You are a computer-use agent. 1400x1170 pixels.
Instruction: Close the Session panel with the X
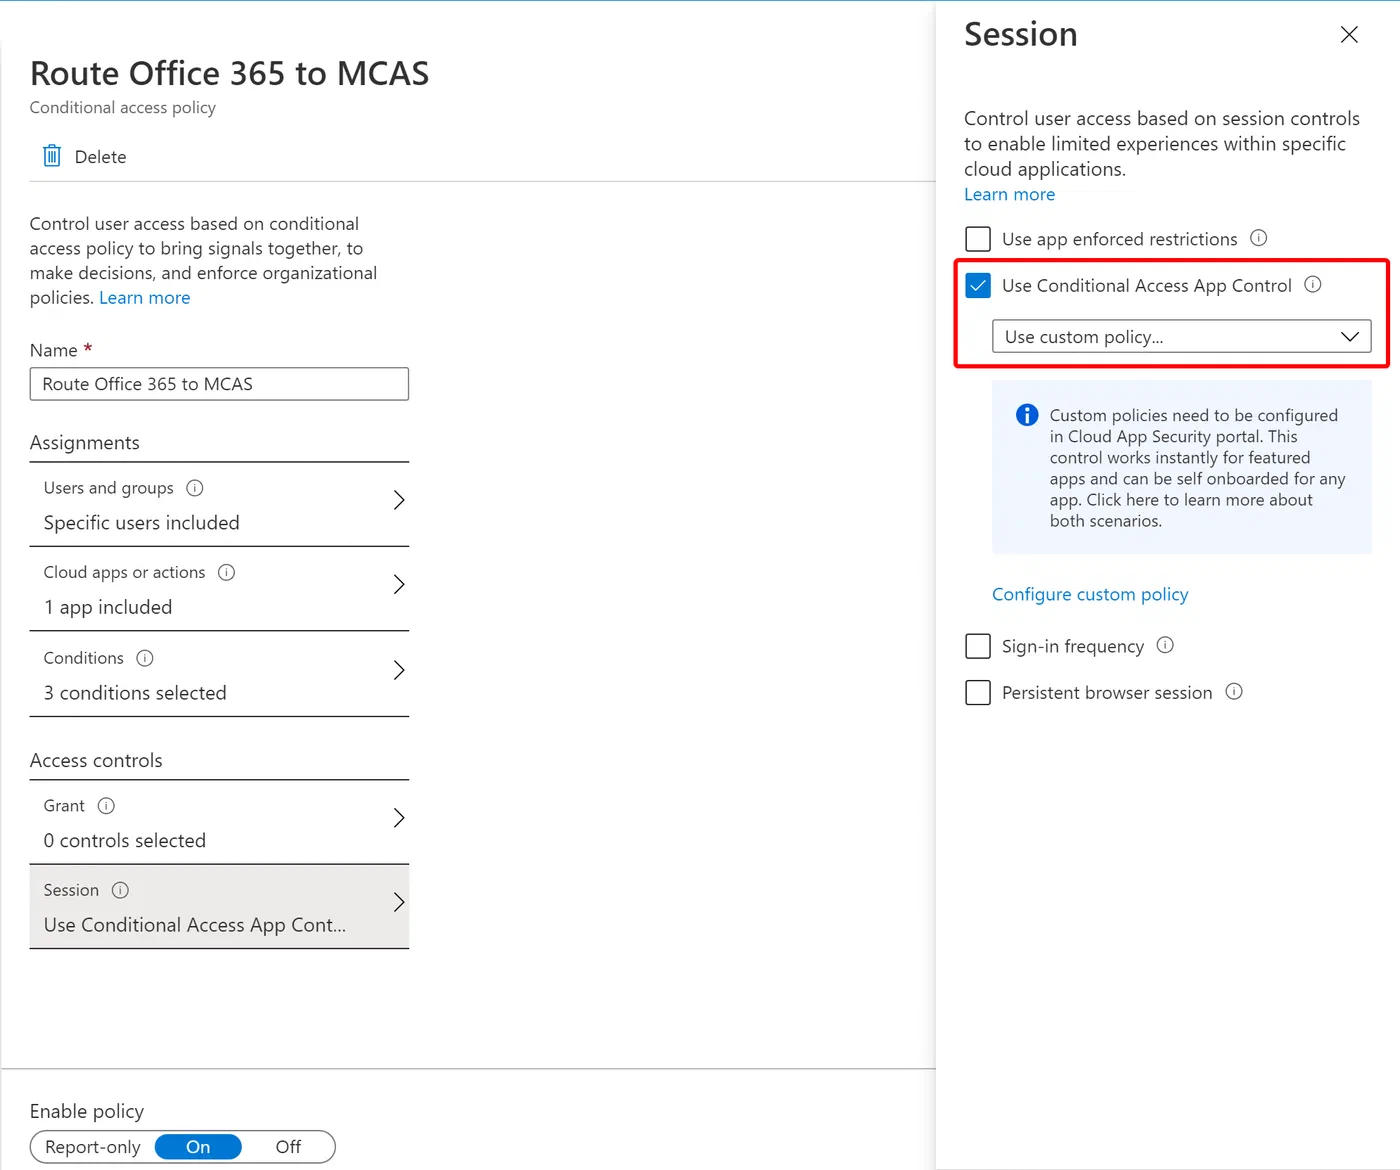[x=1349, y=35]
